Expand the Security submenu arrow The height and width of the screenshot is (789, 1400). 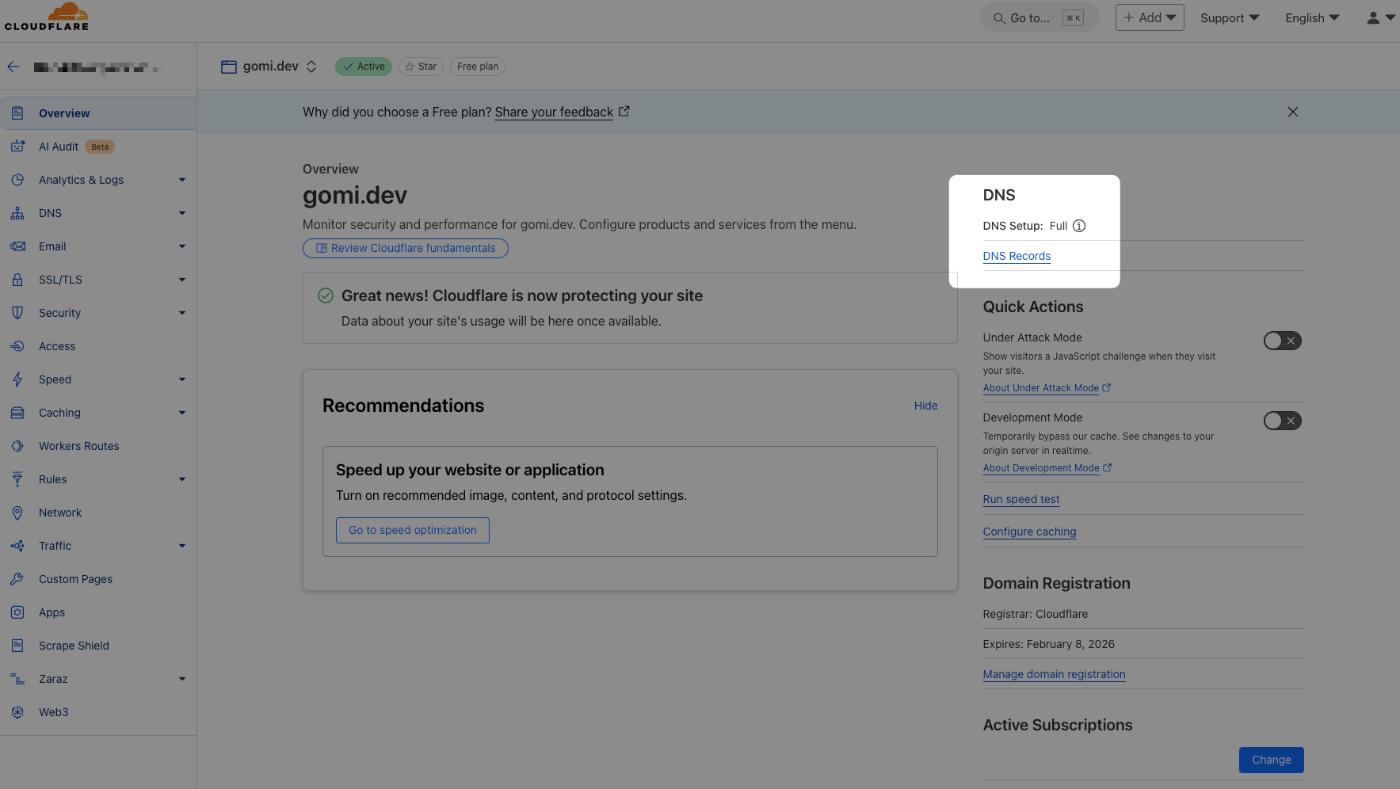tap(182, 313)
